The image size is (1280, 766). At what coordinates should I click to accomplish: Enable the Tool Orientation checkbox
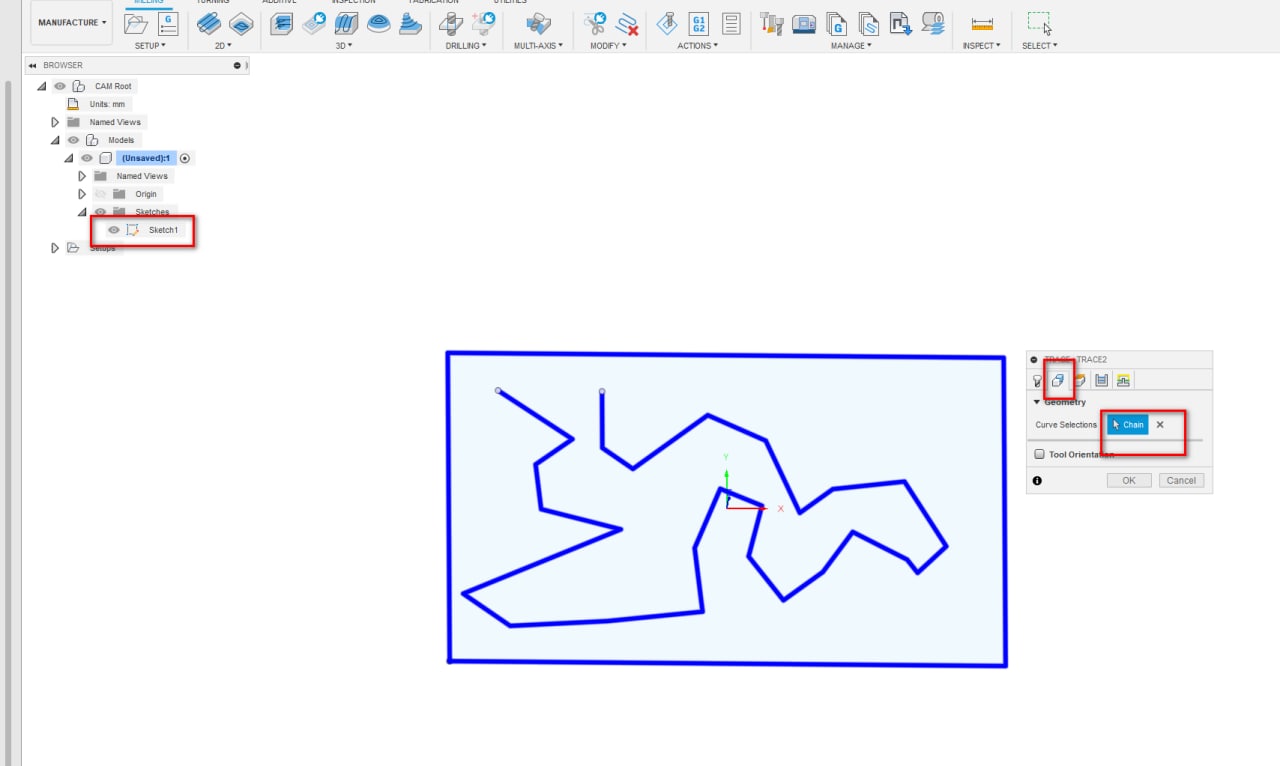(1040, 454)
